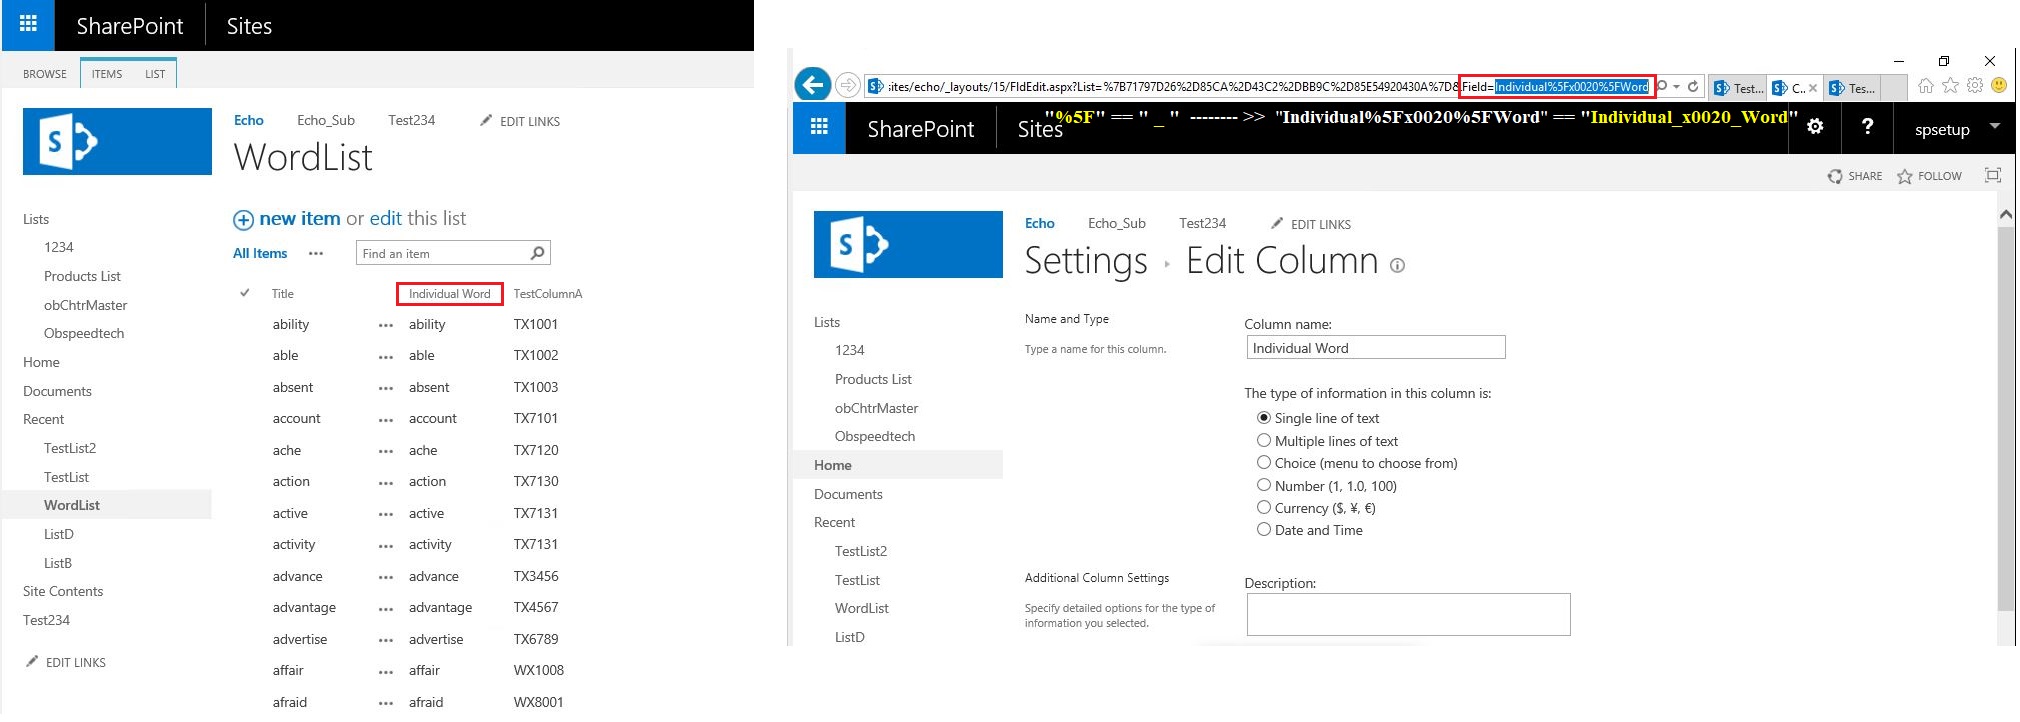Toggle select-all checkmark in list header

coord(245,293)
